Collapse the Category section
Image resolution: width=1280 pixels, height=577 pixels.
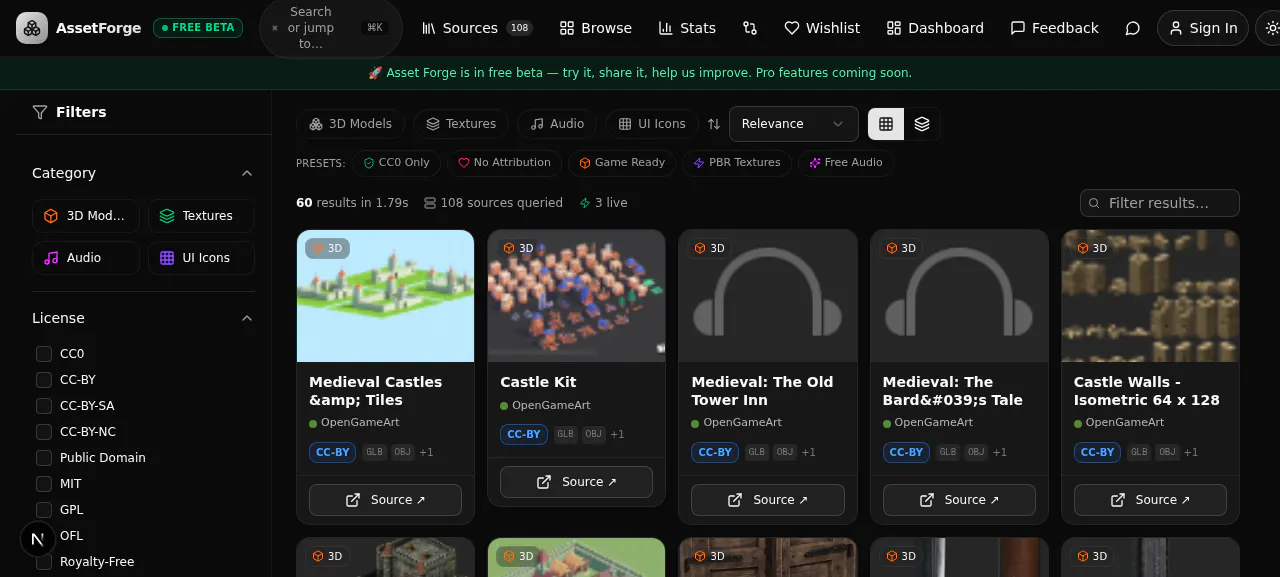click(x=247, y=173)
